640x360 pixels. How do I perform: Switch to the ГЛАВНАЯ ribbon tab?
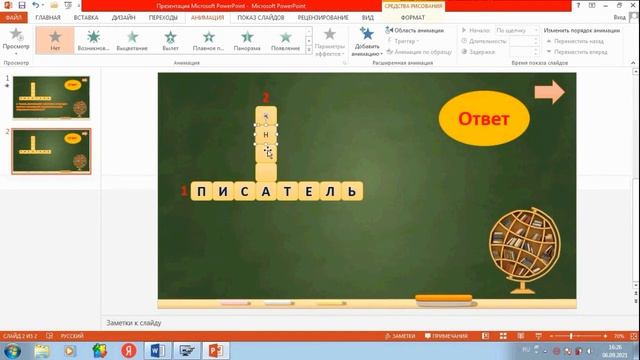coord(48,18)
